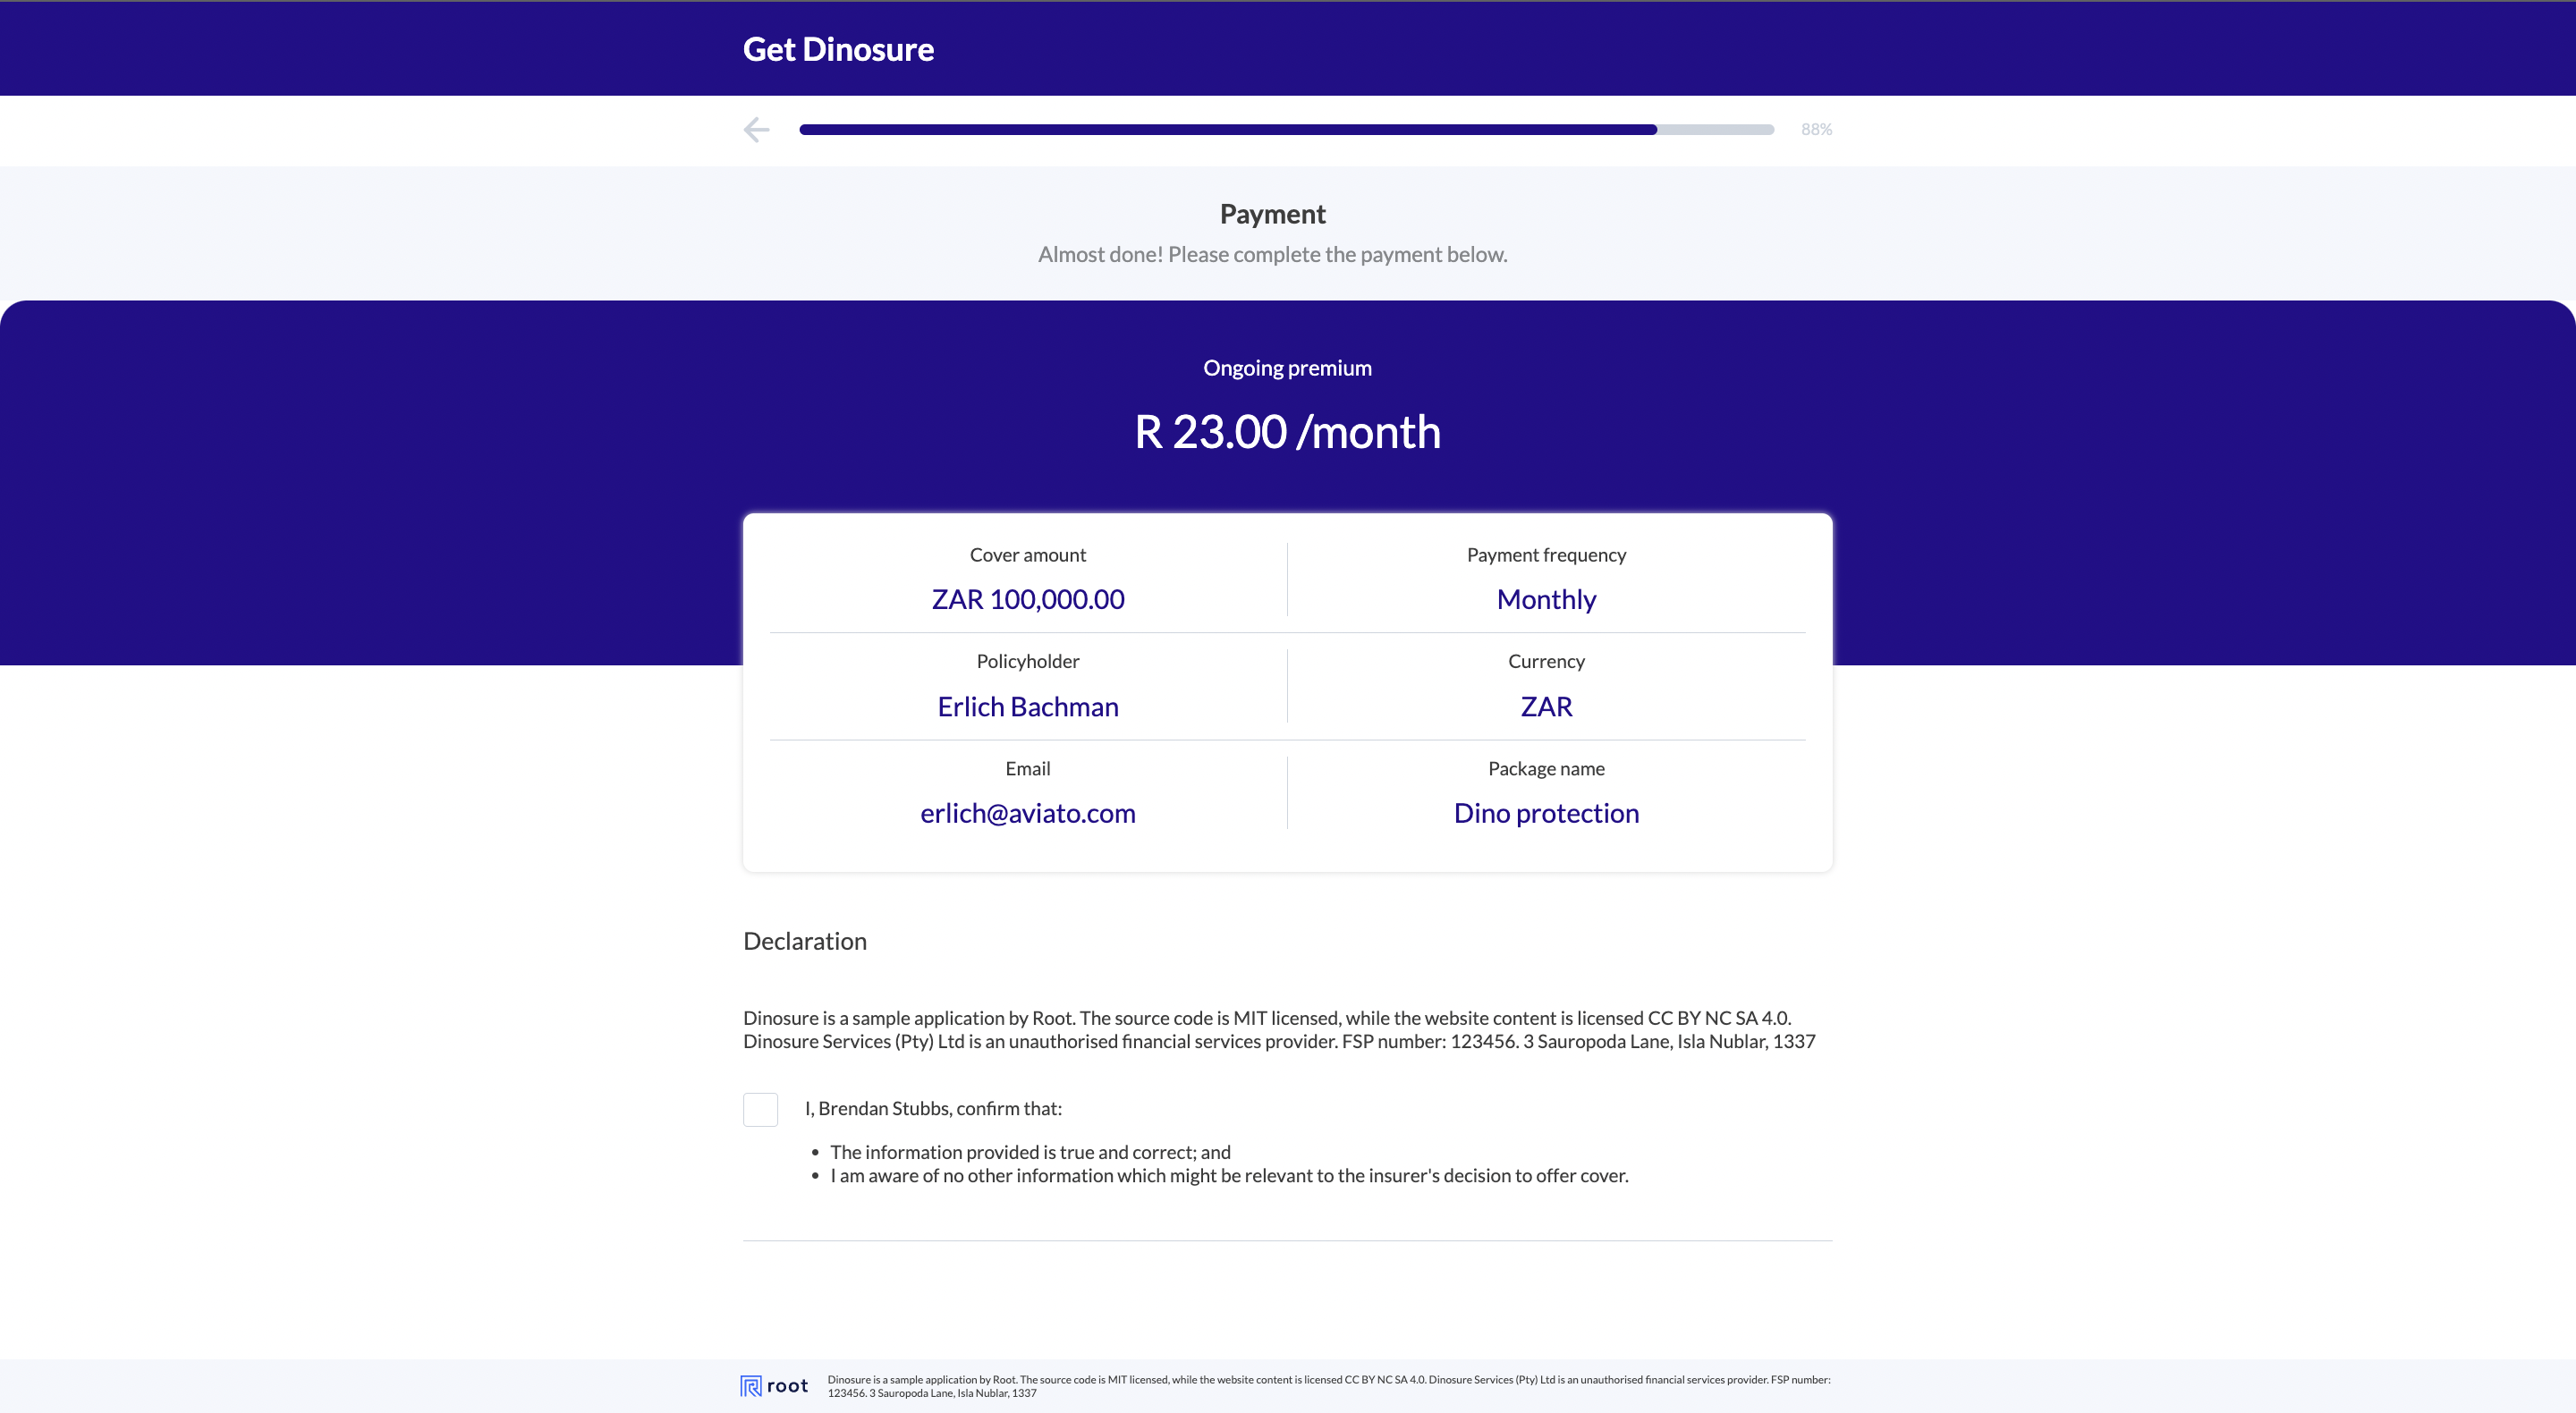Click the 'information provided is true' bullet
The height and width of the screenshot is (1413, 2576).
(x=1030, y=1152)
